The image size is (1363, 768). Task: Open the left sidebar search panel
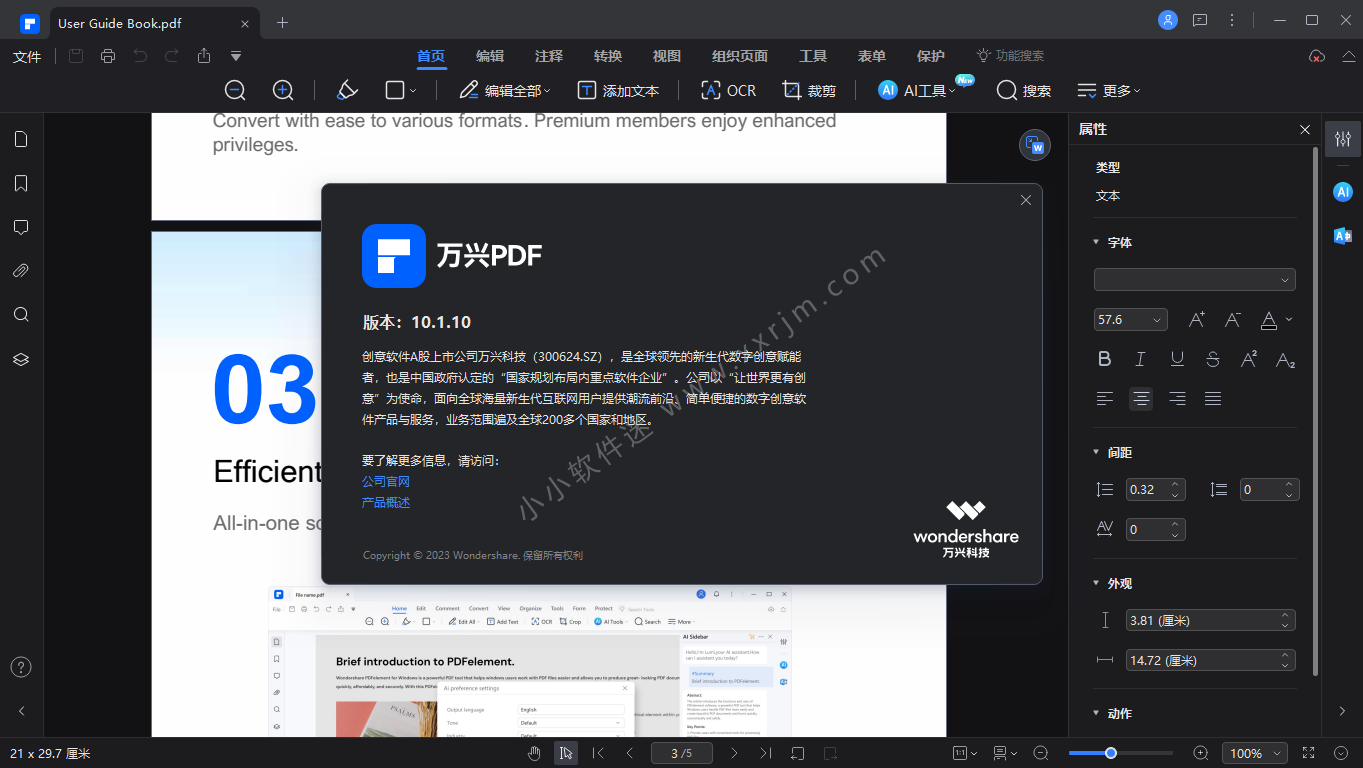coord(21,314)
